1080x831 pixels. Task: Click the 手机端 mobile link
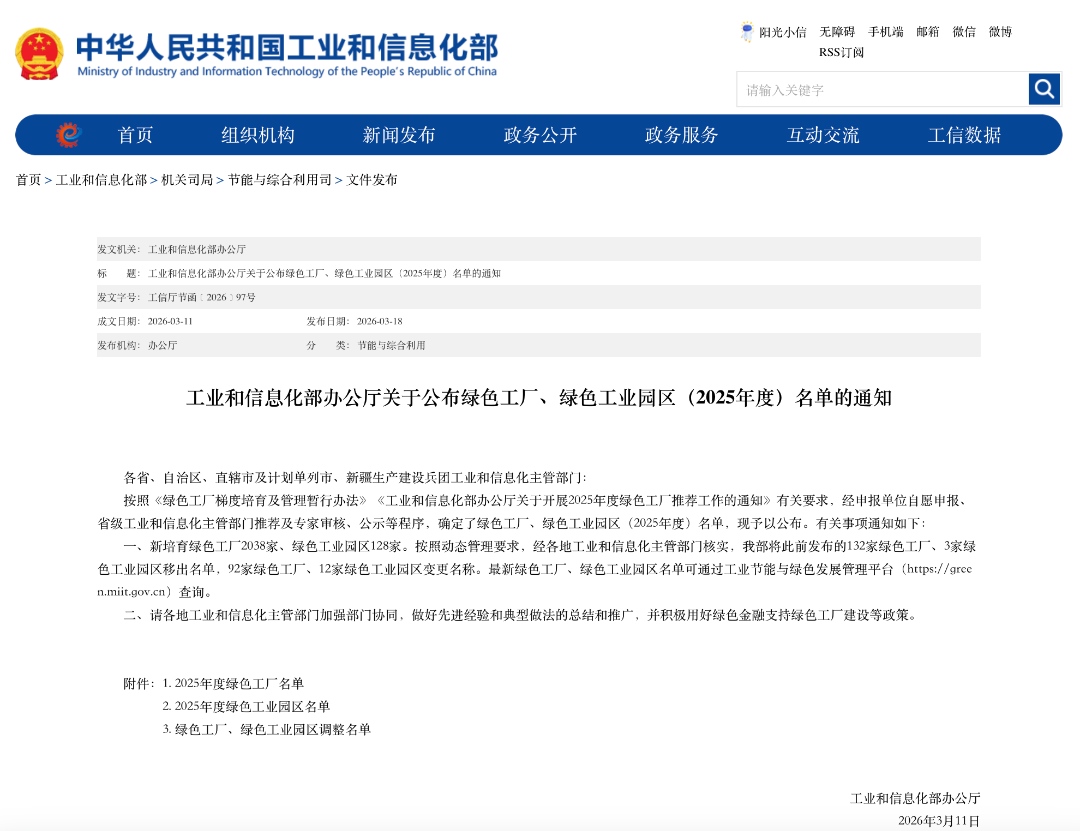click(886, 32)
